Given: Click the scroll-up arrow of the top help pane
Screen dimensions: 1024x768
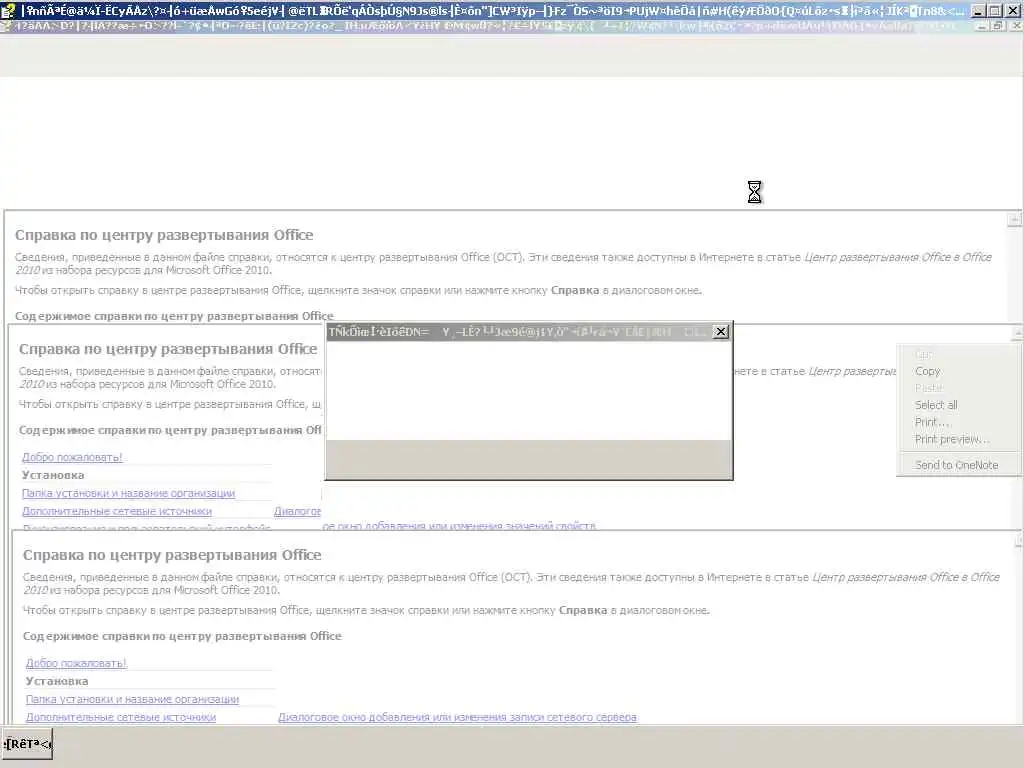Looking at the screenshot, I should pyautogui.click(x=1014, y=220).
